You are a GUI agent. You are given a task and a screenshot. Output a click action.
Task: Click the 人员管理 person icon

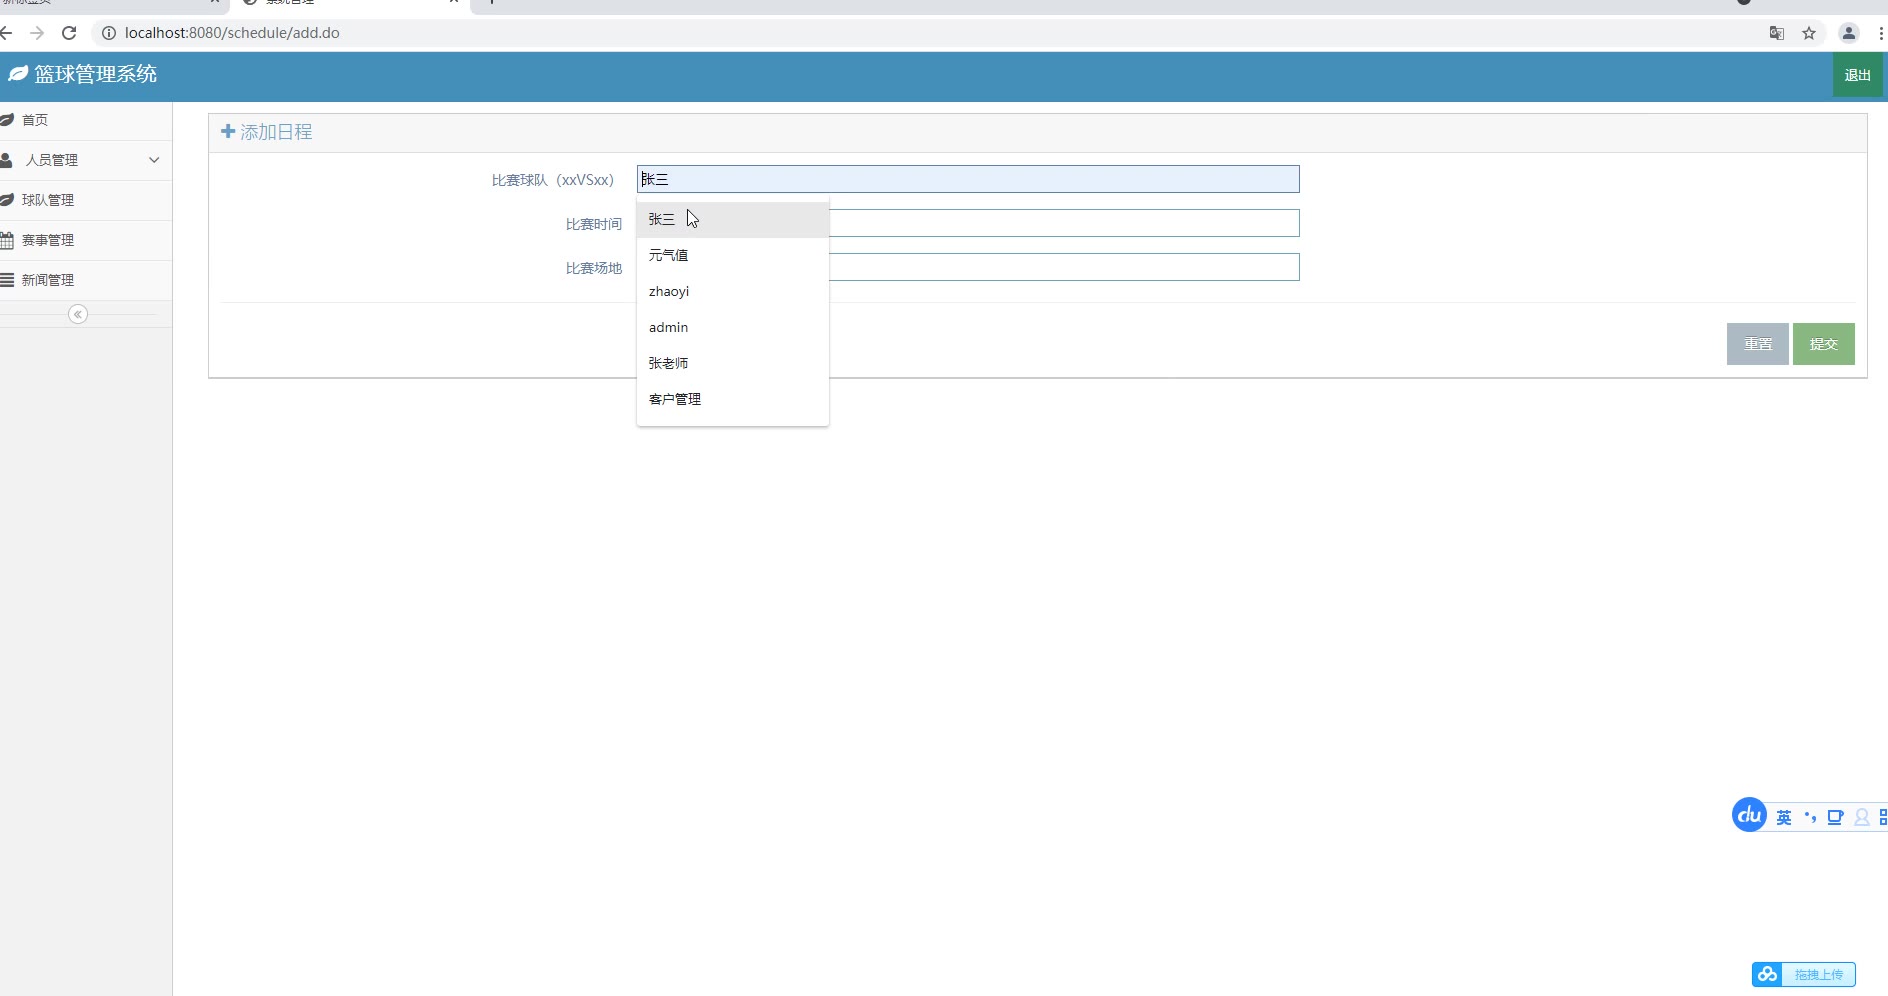click(x=6, y=160)
